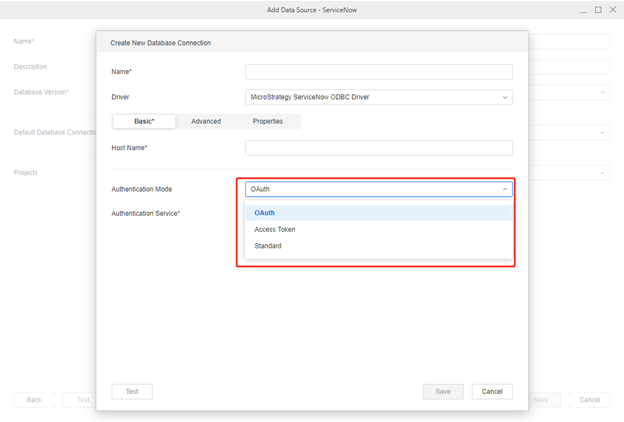Screen dimensions: 624x422
Task: Click the Create New Database Connection title
Action: [161, 43]
